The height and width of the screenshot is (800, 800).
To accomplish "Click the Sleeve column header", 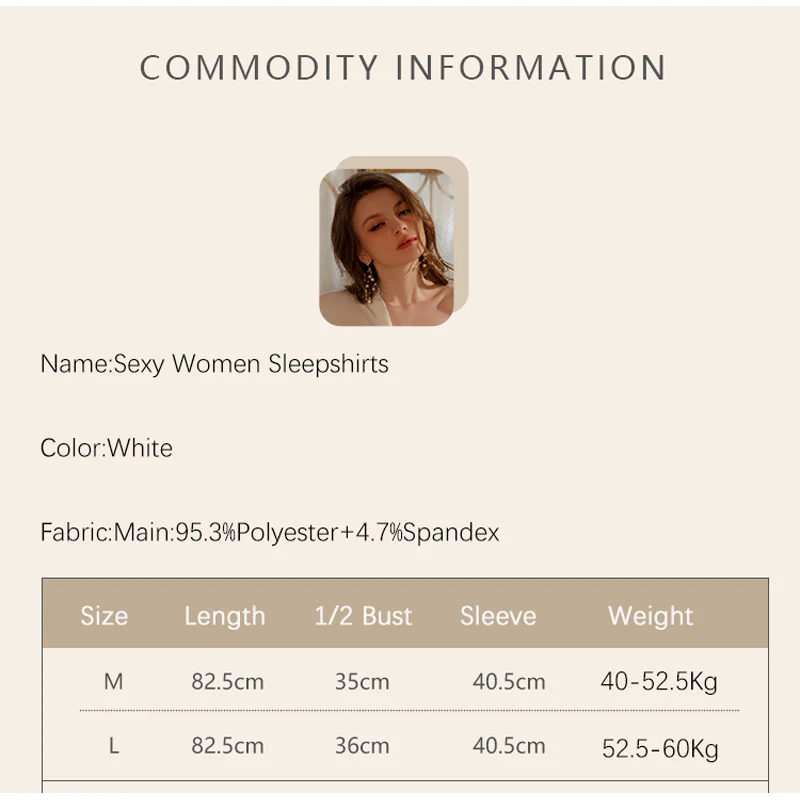I will (x=498, y=616).
